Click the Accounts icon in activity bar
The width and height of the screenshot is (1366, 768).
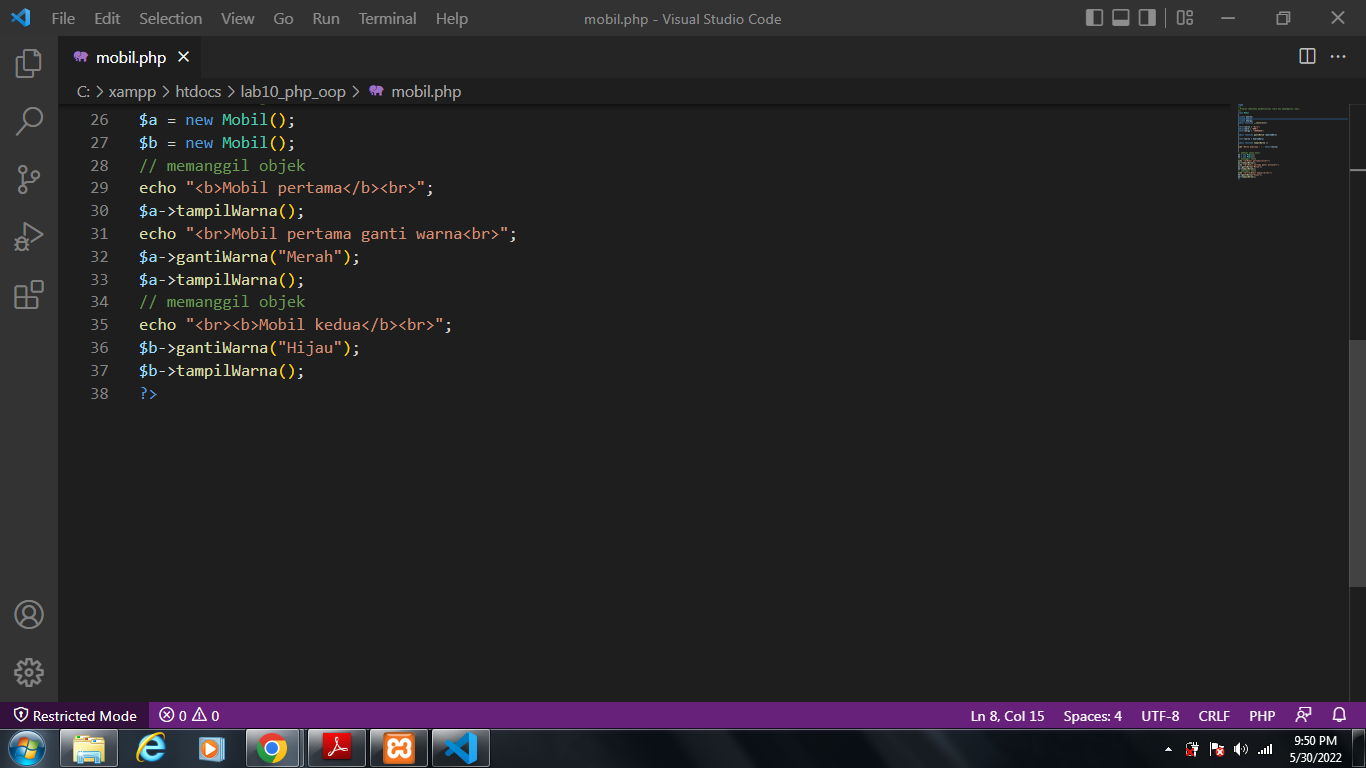coord(27,614)
